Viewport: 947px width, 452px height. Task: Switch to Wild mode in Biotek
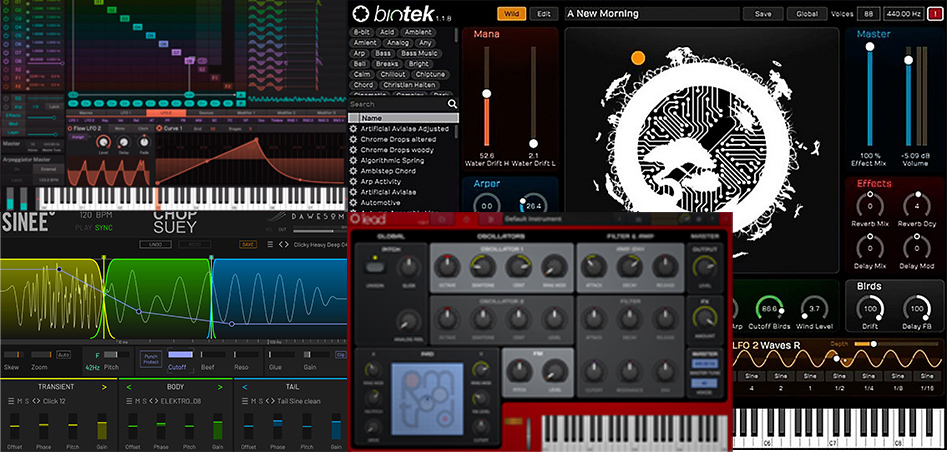point(512,13)
